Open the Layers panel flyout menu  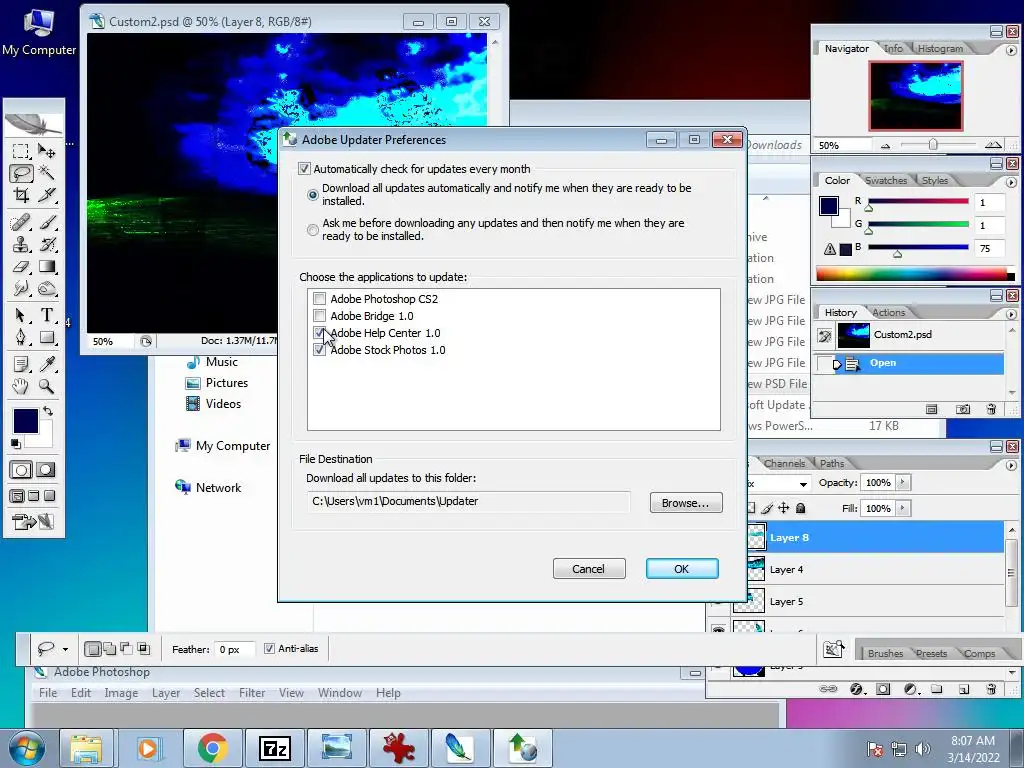[x=1011, y=465]
